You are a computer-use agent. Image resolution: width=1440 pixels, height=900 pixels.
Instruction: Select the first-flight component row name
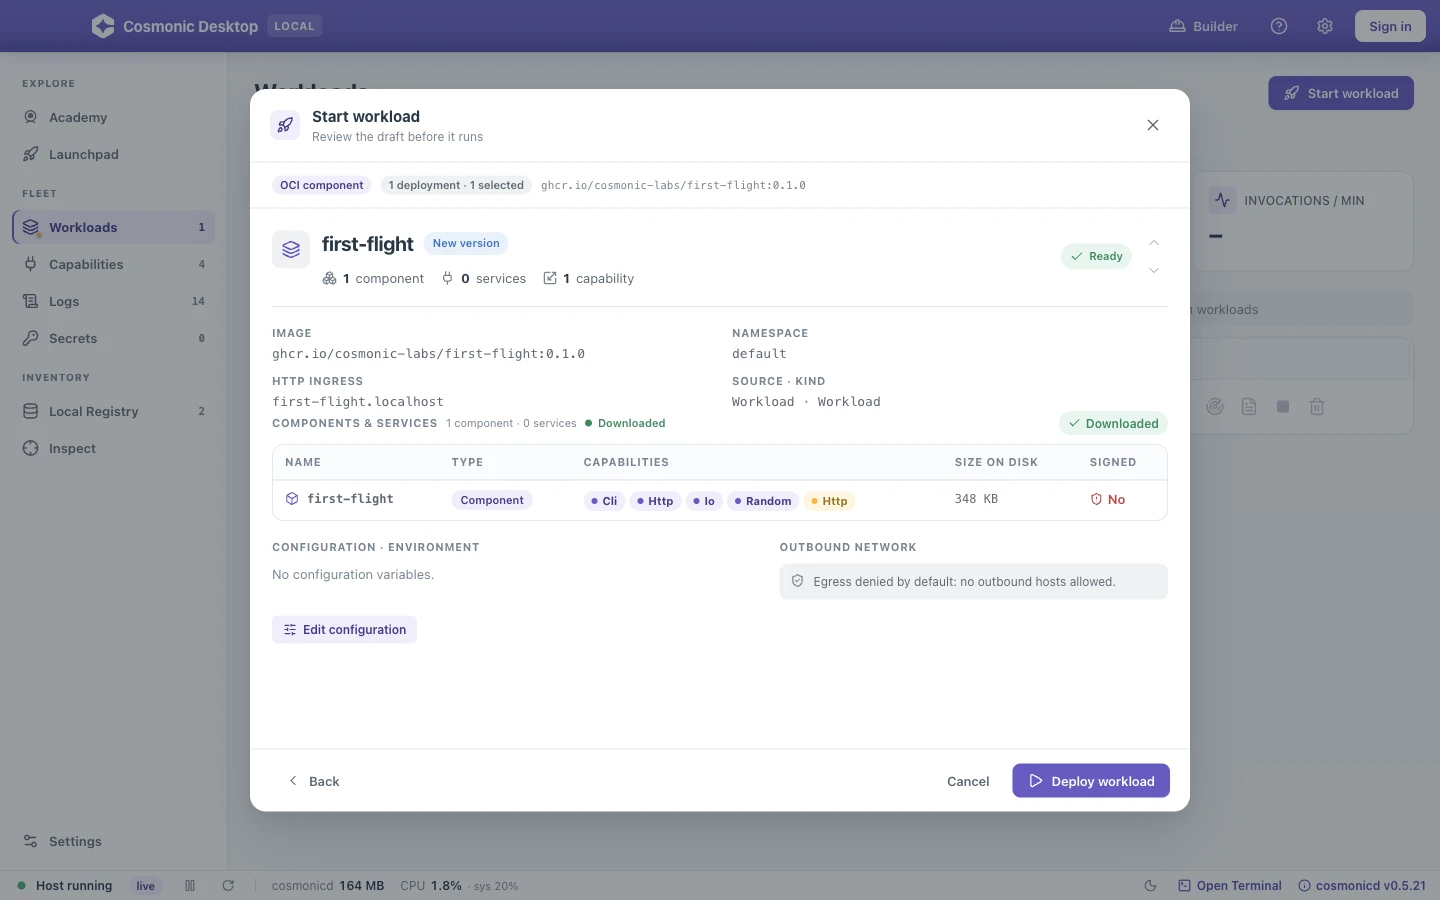point(350,499)
